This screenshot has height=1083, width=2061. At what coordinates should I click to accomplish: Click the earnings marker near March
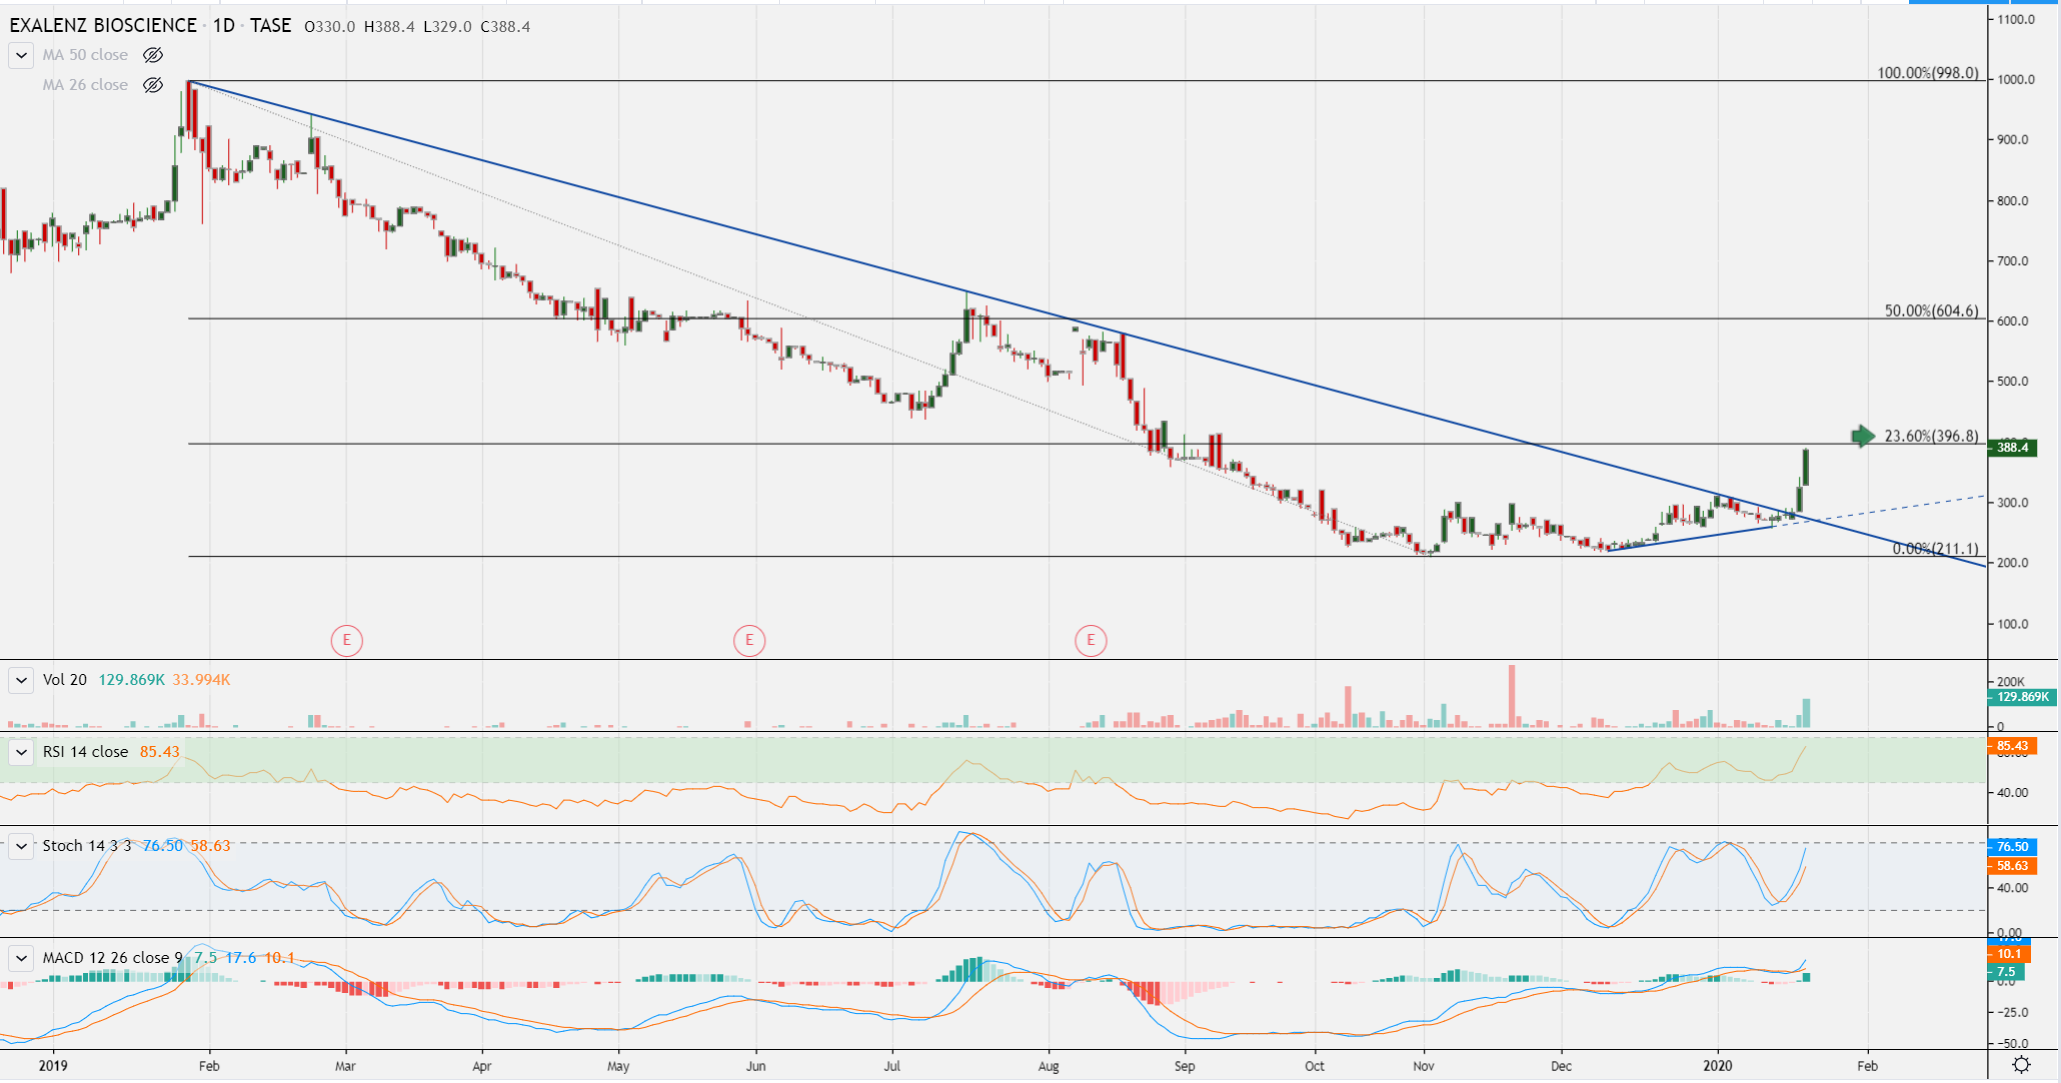click(x=346, y=640)
